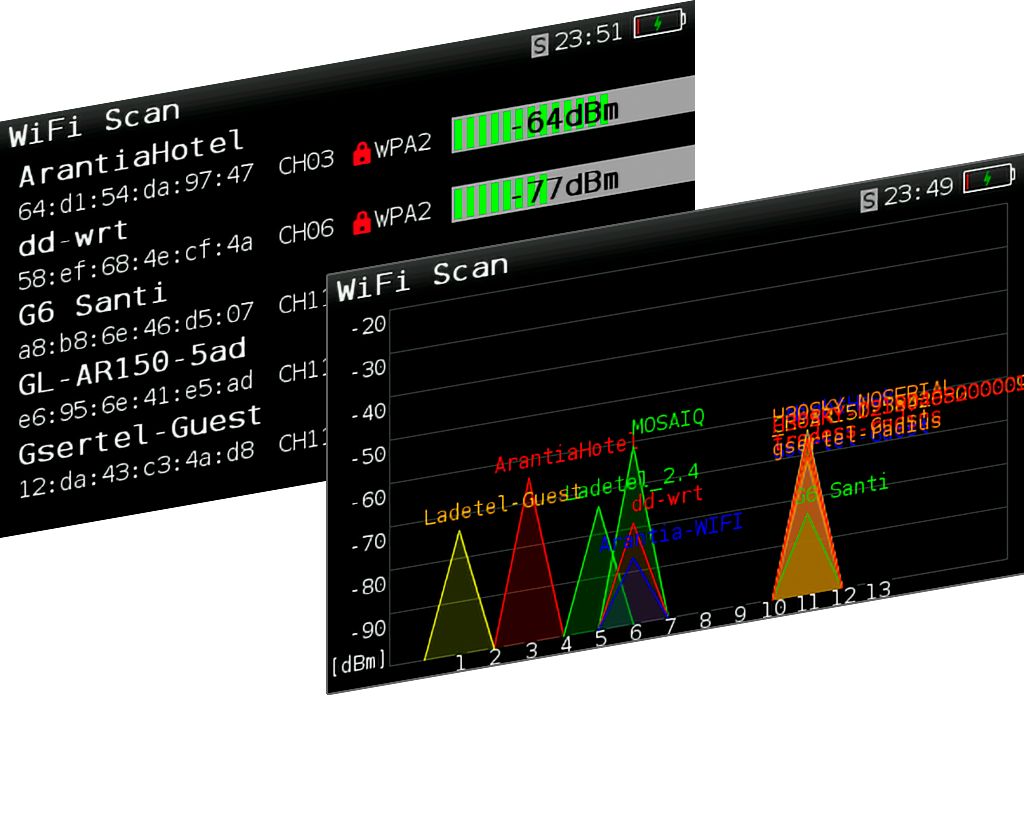Click the WiFi Scan title above graph
1024x825 pixels.
[x=422, y=278]
